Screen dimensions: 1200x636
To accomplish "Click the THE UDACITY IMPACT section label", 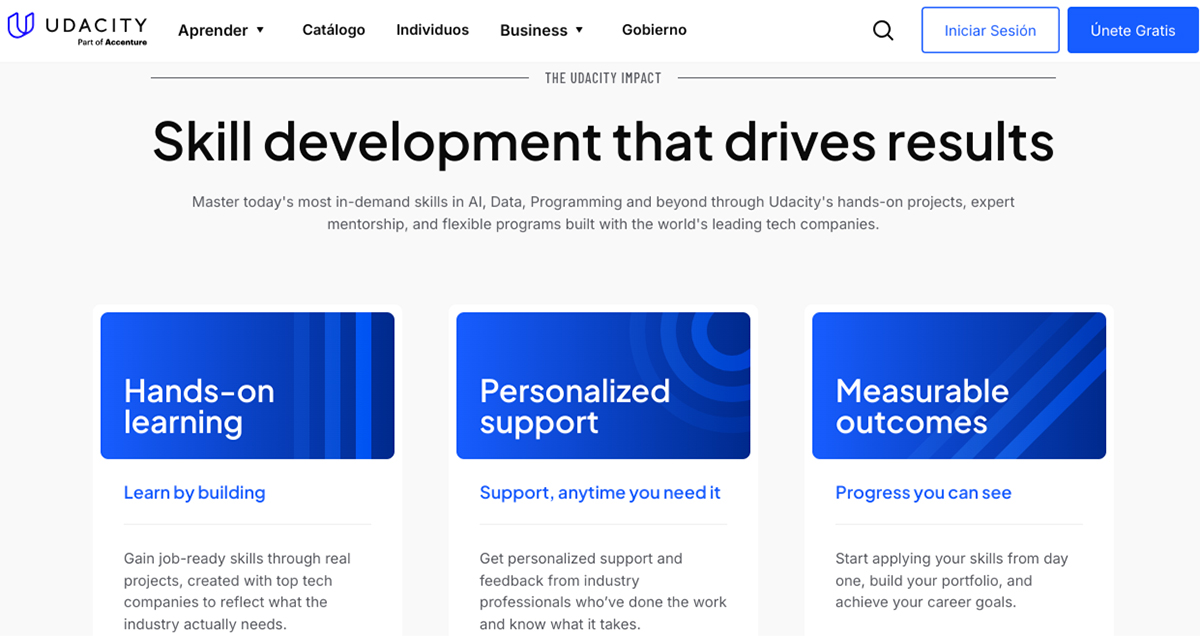I will [x=603, y=78].
